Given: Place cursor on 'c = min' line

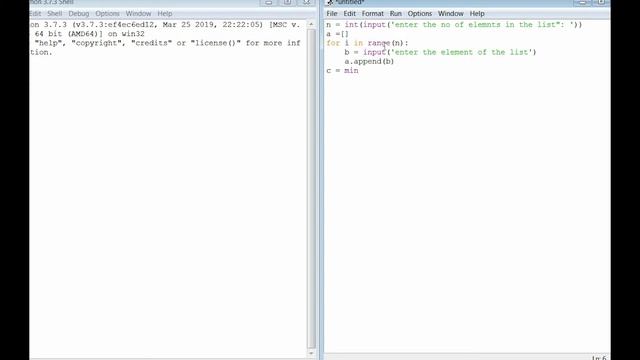Looking at the screenshot, I should pos(342,71).
